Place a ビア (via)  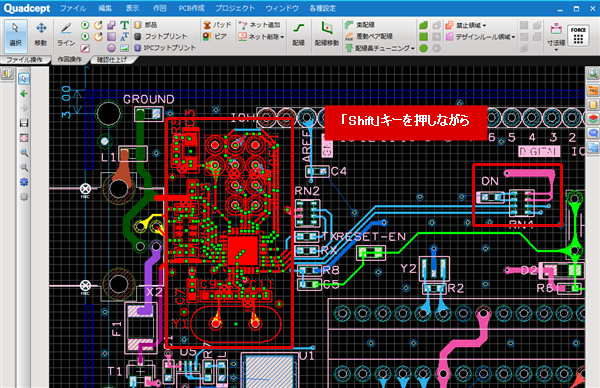point(215,36)
